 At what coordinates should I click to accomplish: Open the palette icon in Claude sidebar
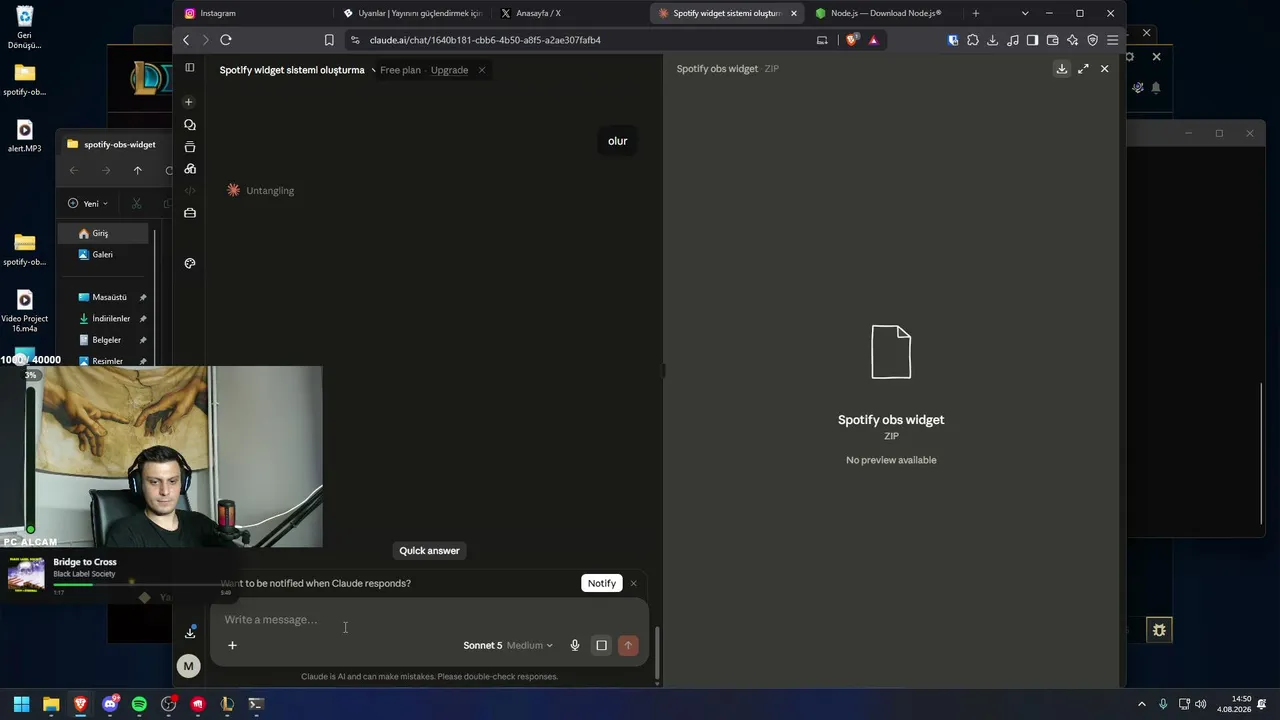pos(189,263)
